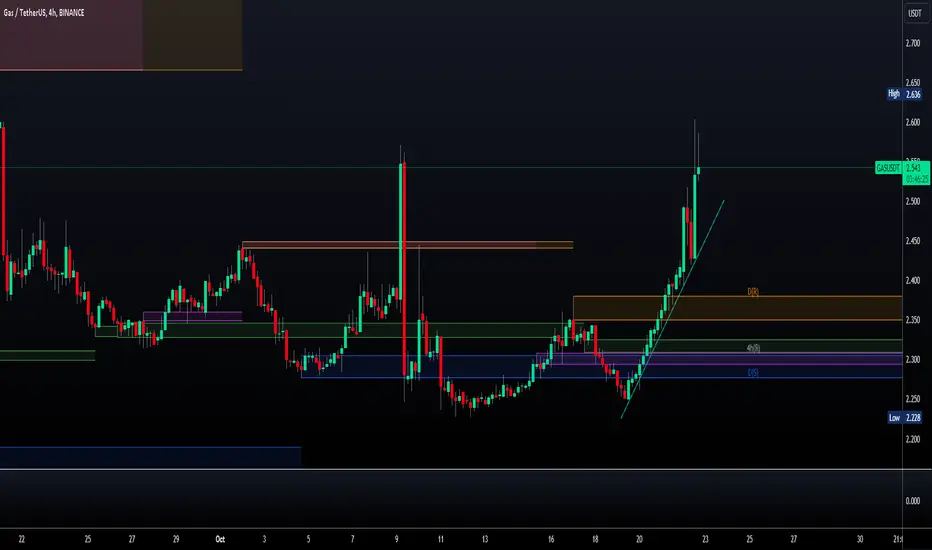The image size is (932, 550).
Task: Click the date 18 on time axis
Action: tap(595, 539)
